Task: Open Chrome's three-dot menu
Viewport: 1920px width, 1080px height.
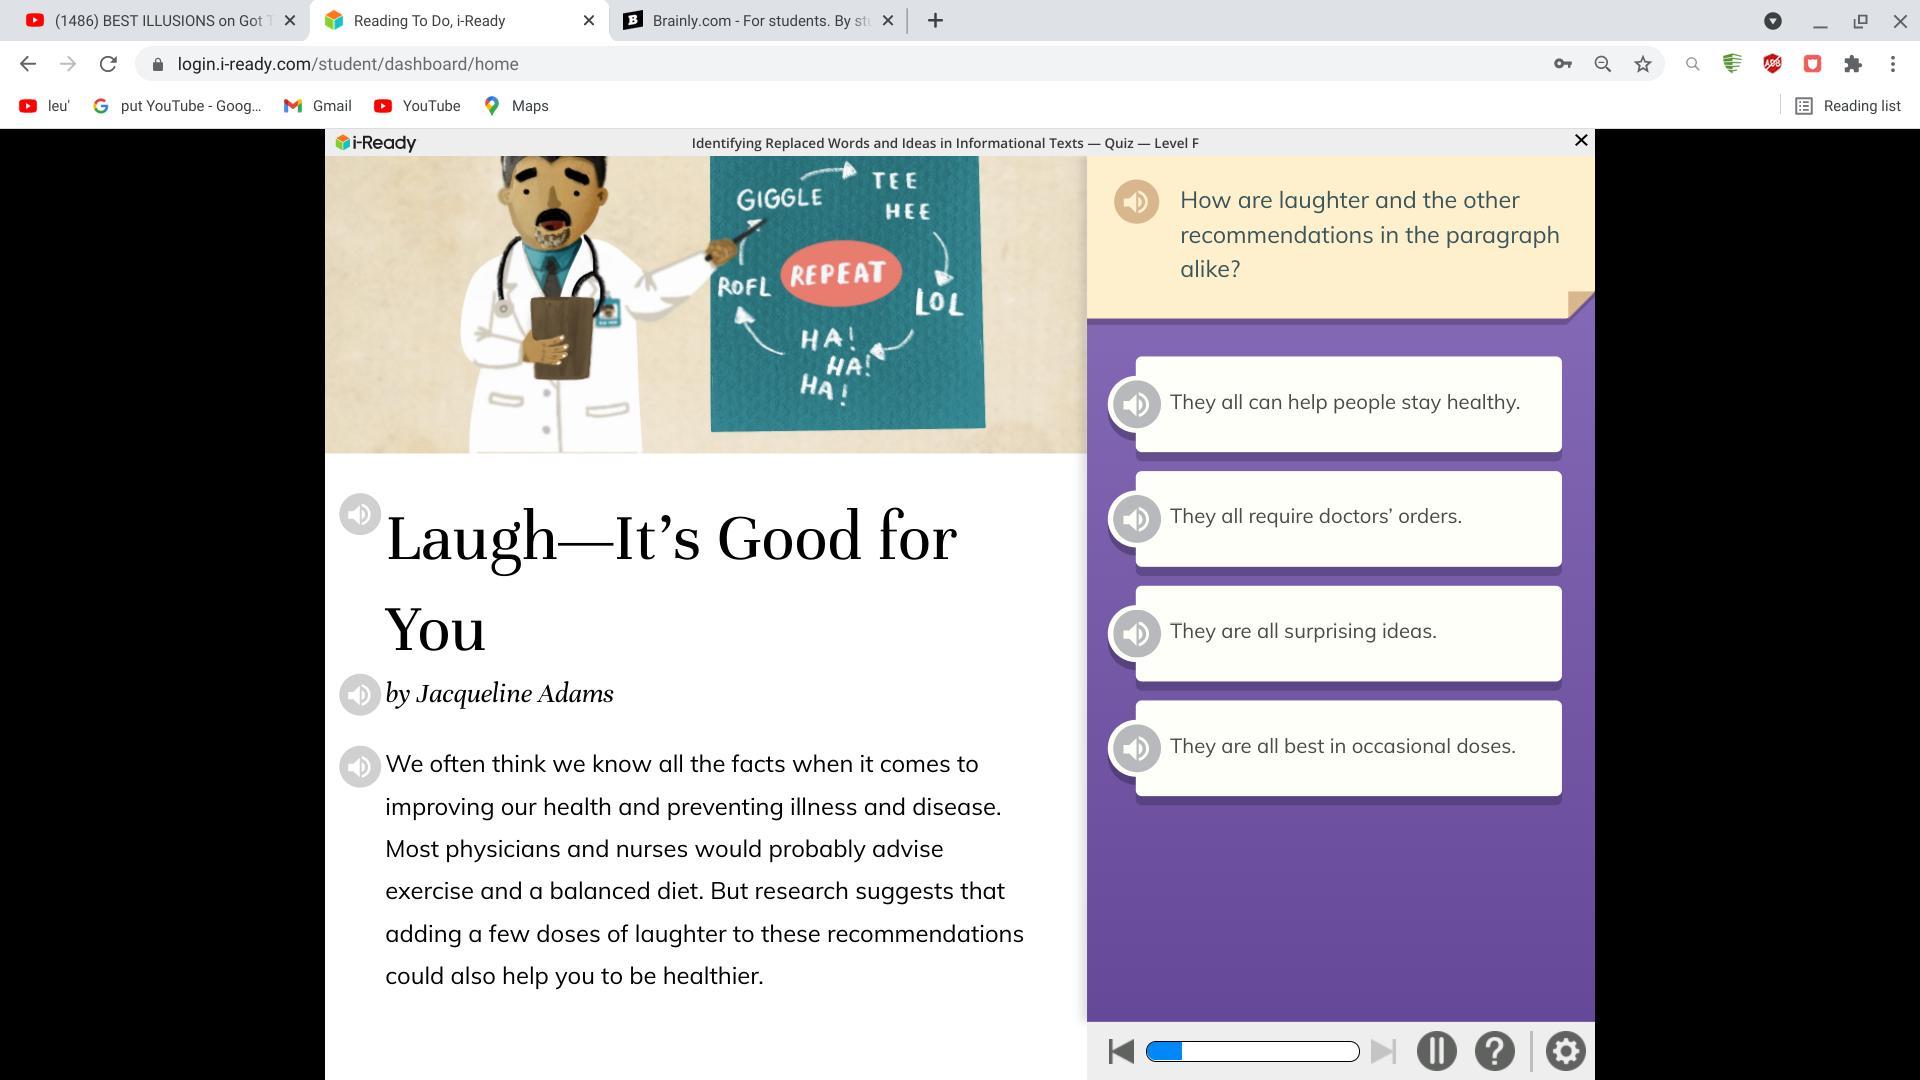Action: click(x=1892, y=64)
